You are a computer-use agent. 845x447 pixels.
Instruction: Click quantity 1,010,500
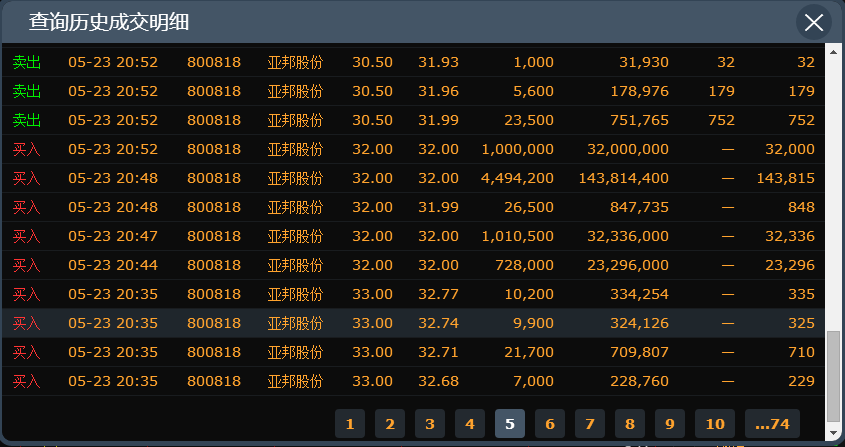pyautogui.click(x=517, y=236)
